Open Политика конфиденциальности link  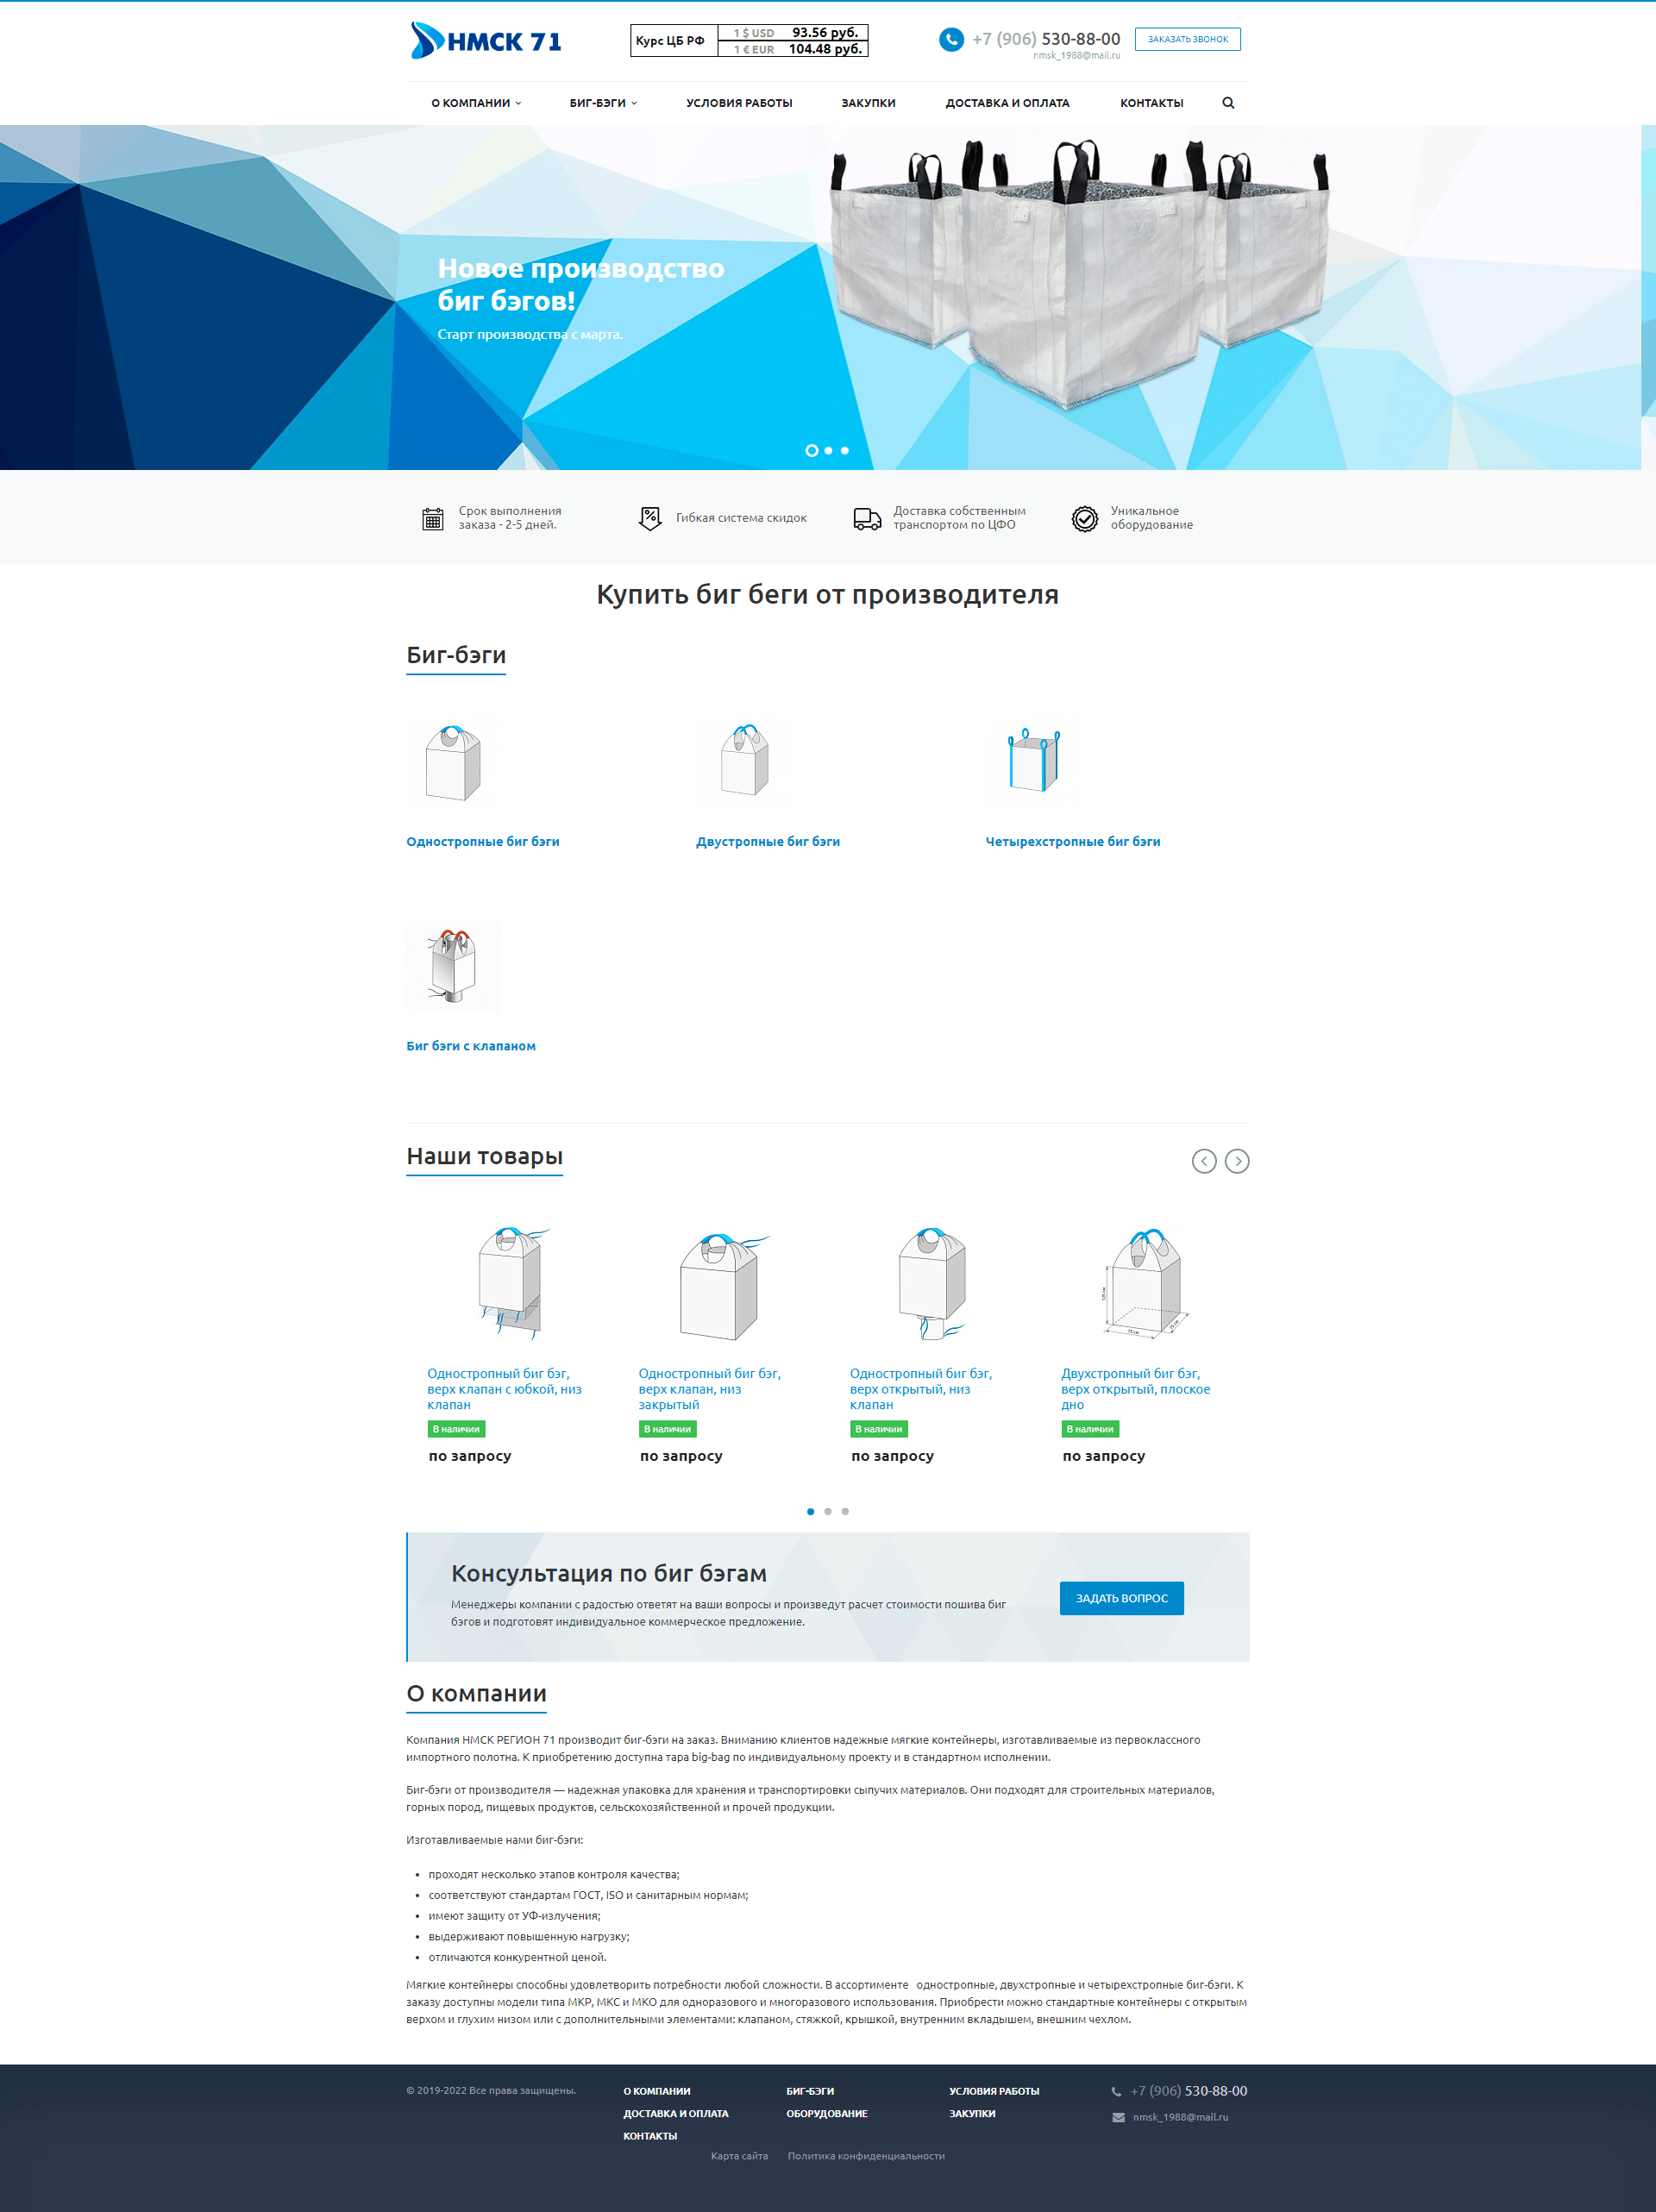[x=866, y=2156]
